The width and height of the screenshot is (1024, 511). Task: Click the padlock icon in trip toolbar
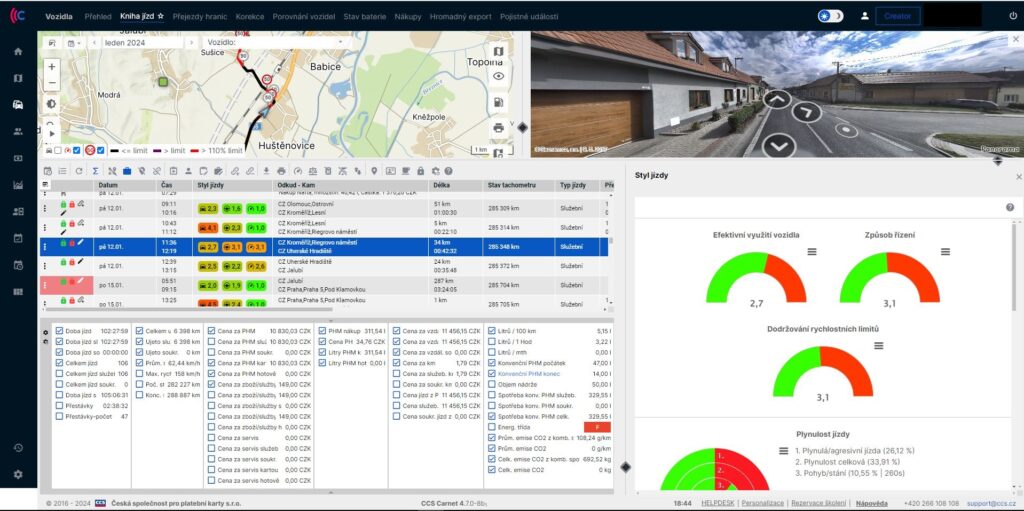(421, 171)
